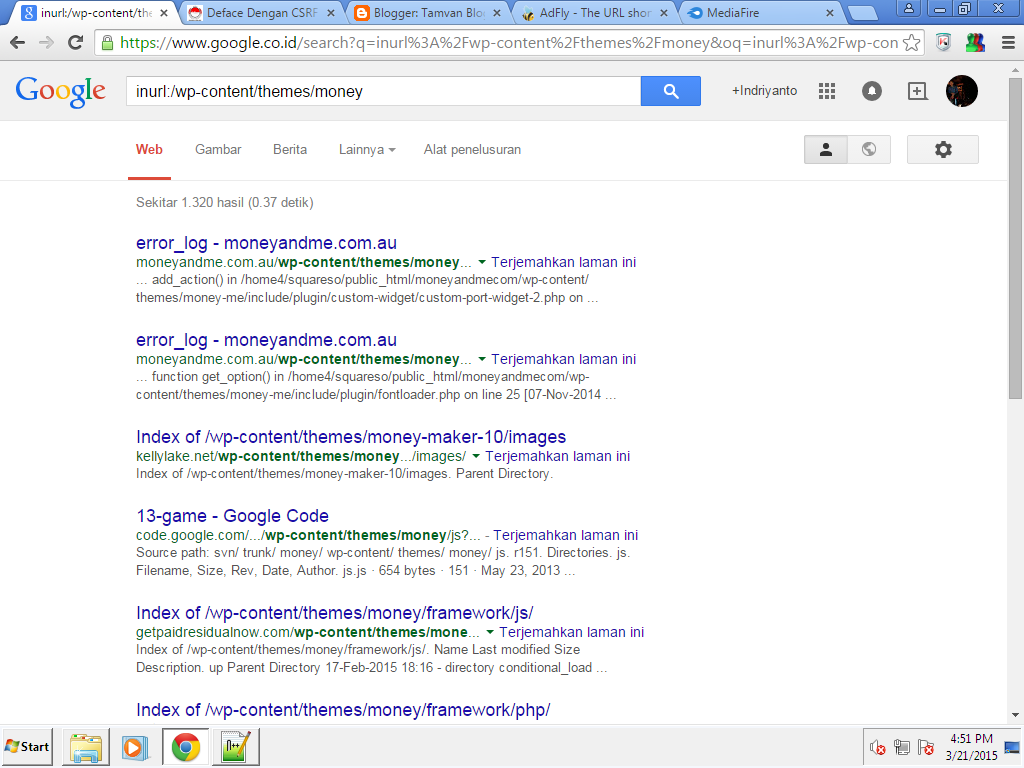Open Index of money/framework/js/ result
The image size is (1024, 768).
click(x=334, y=613)
